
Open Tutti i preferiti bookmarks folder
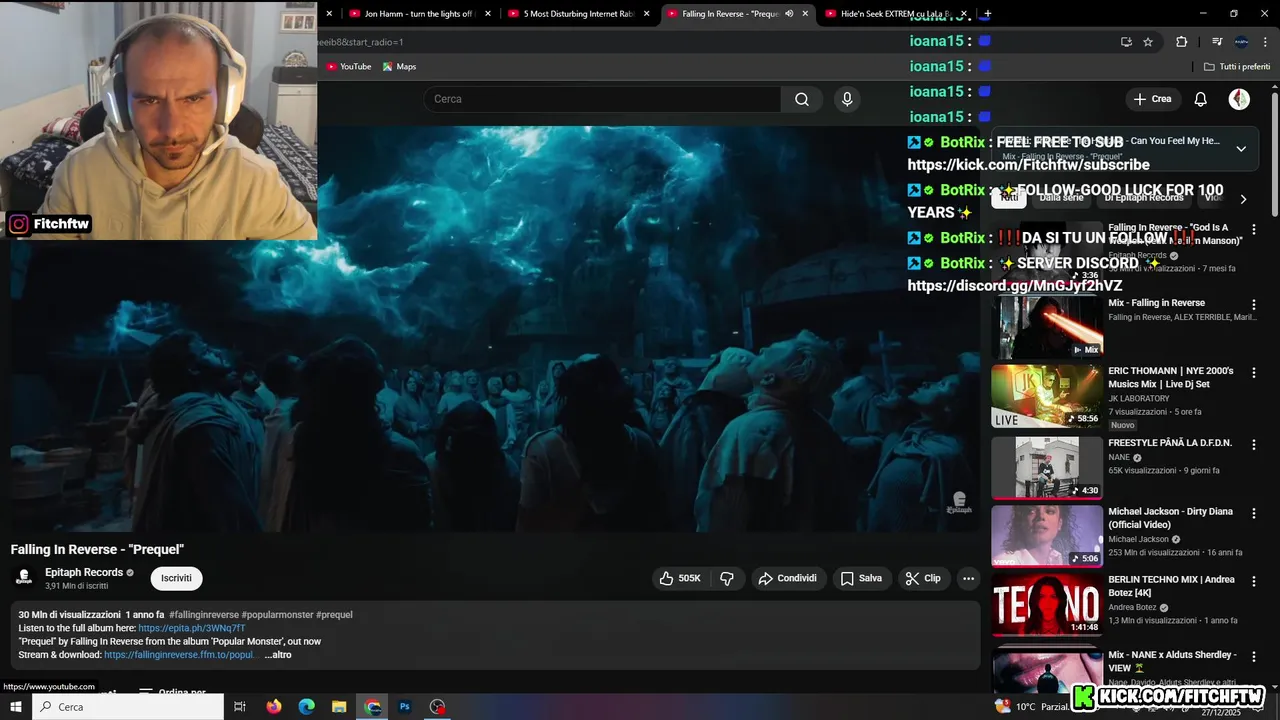point(1237,67)
